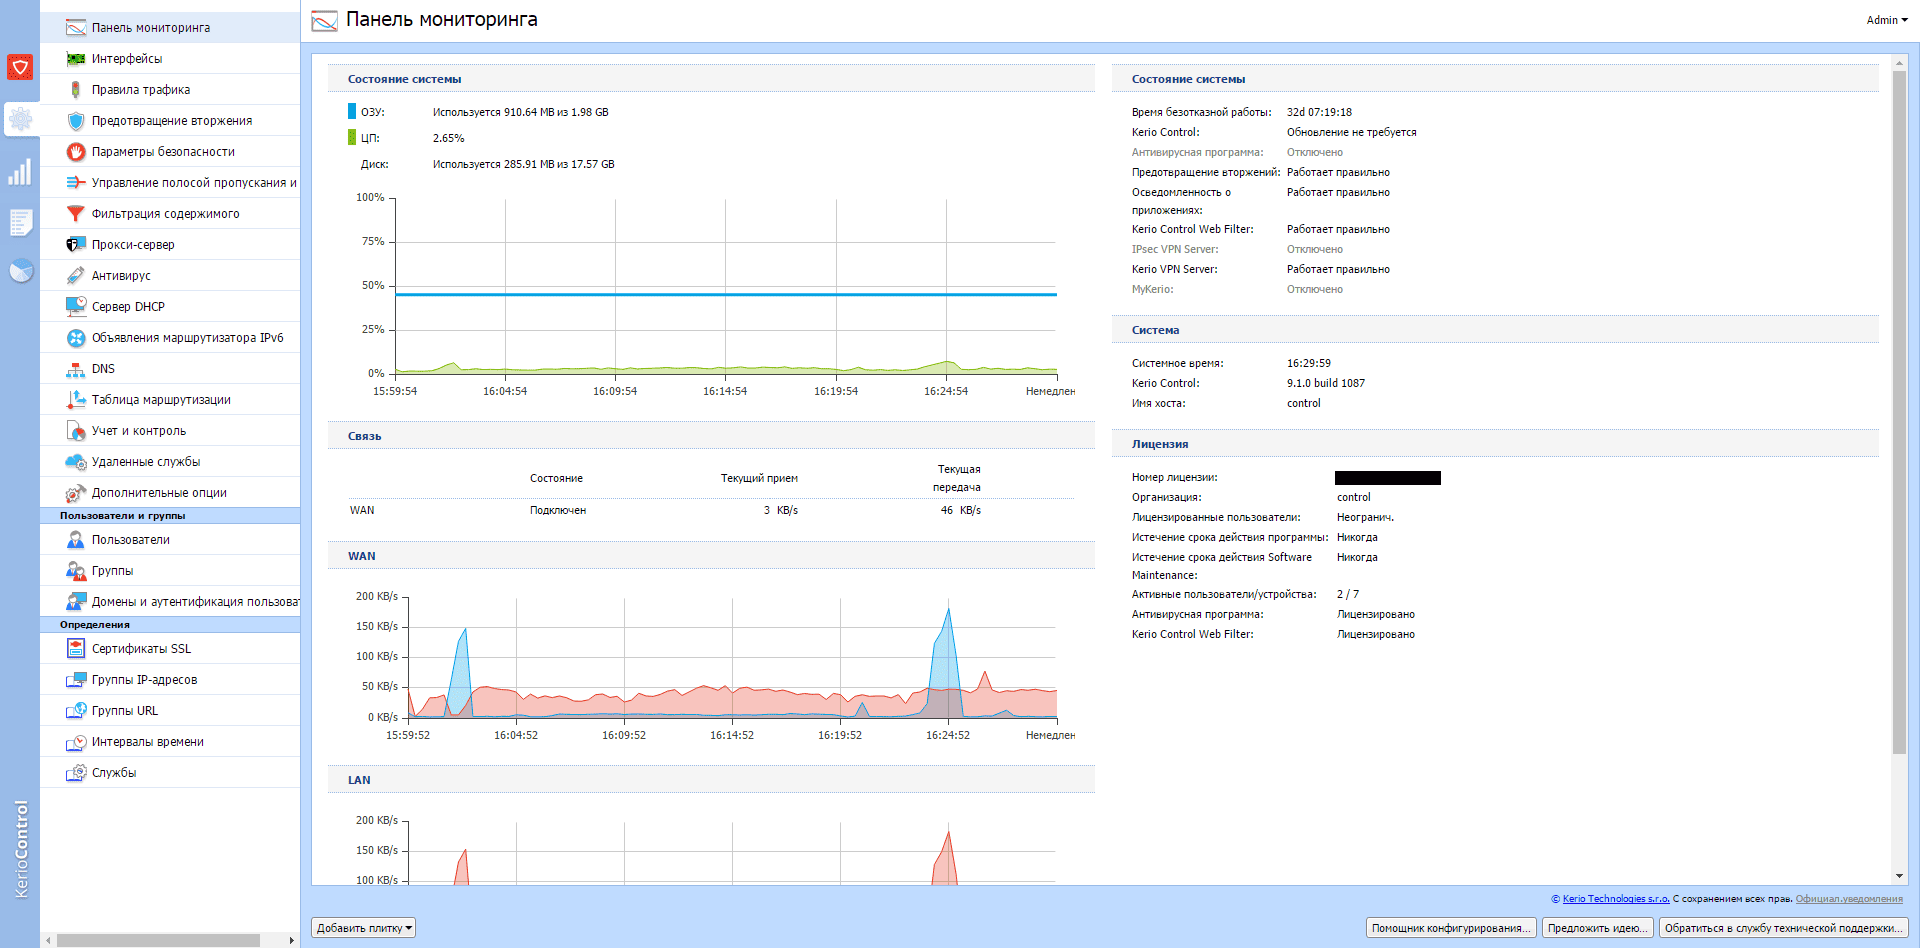Select Группы URL menu item
Viewport: 1920px width, 948px height.
(x=125, y=711)
